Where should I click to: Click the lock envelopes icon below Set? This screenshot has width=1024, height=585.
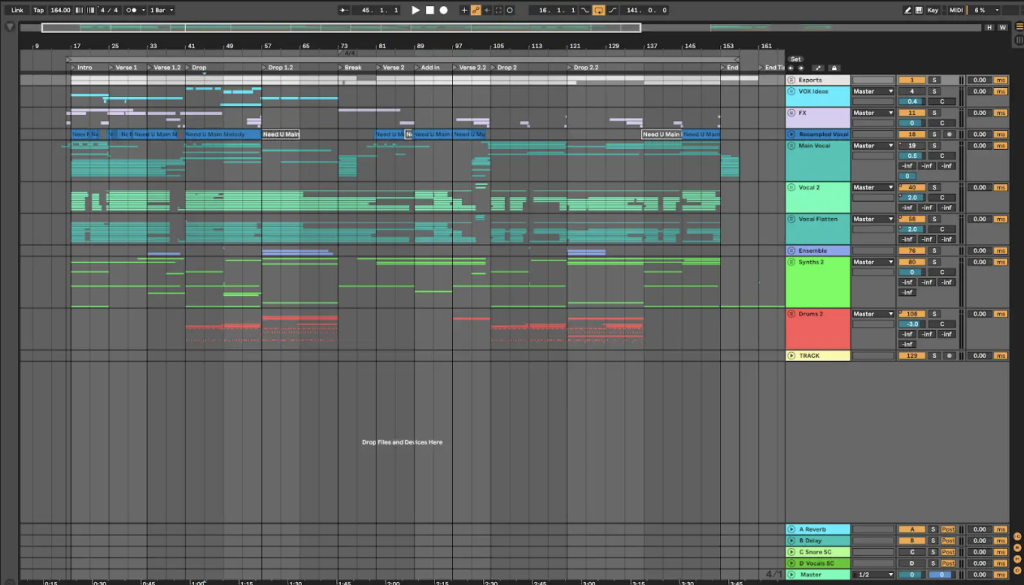pos(834,67)
